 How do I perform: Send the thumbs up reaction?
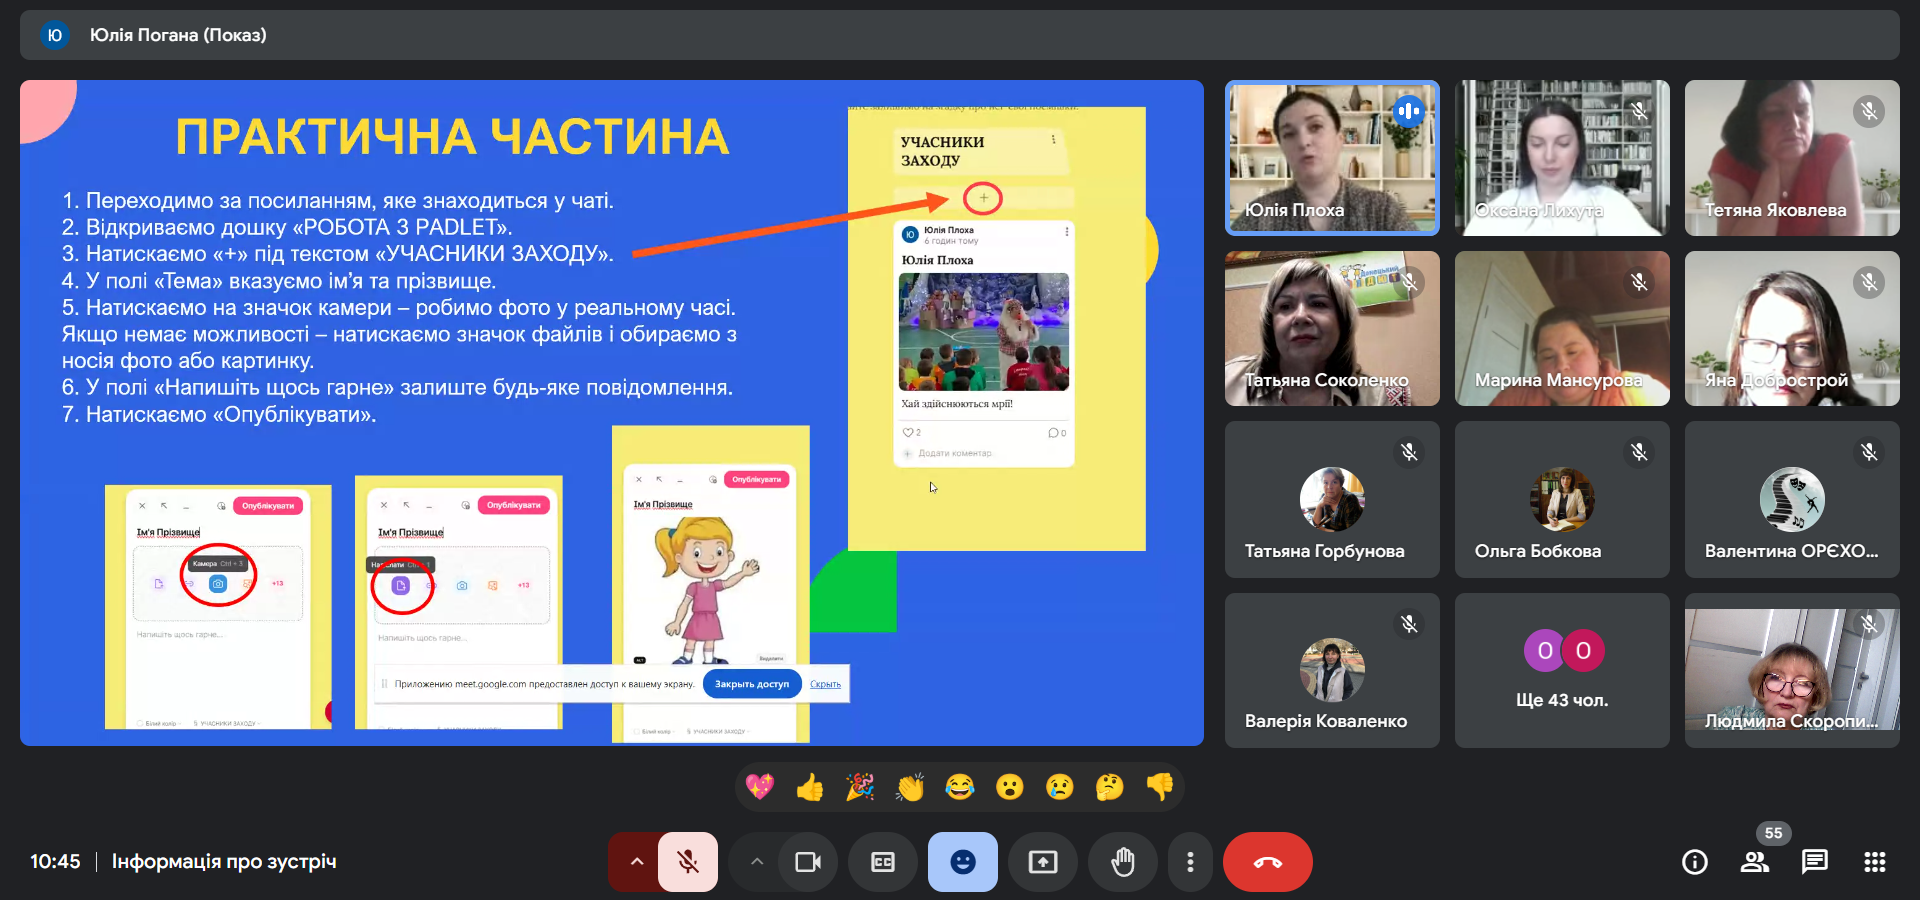coord(810,787)
